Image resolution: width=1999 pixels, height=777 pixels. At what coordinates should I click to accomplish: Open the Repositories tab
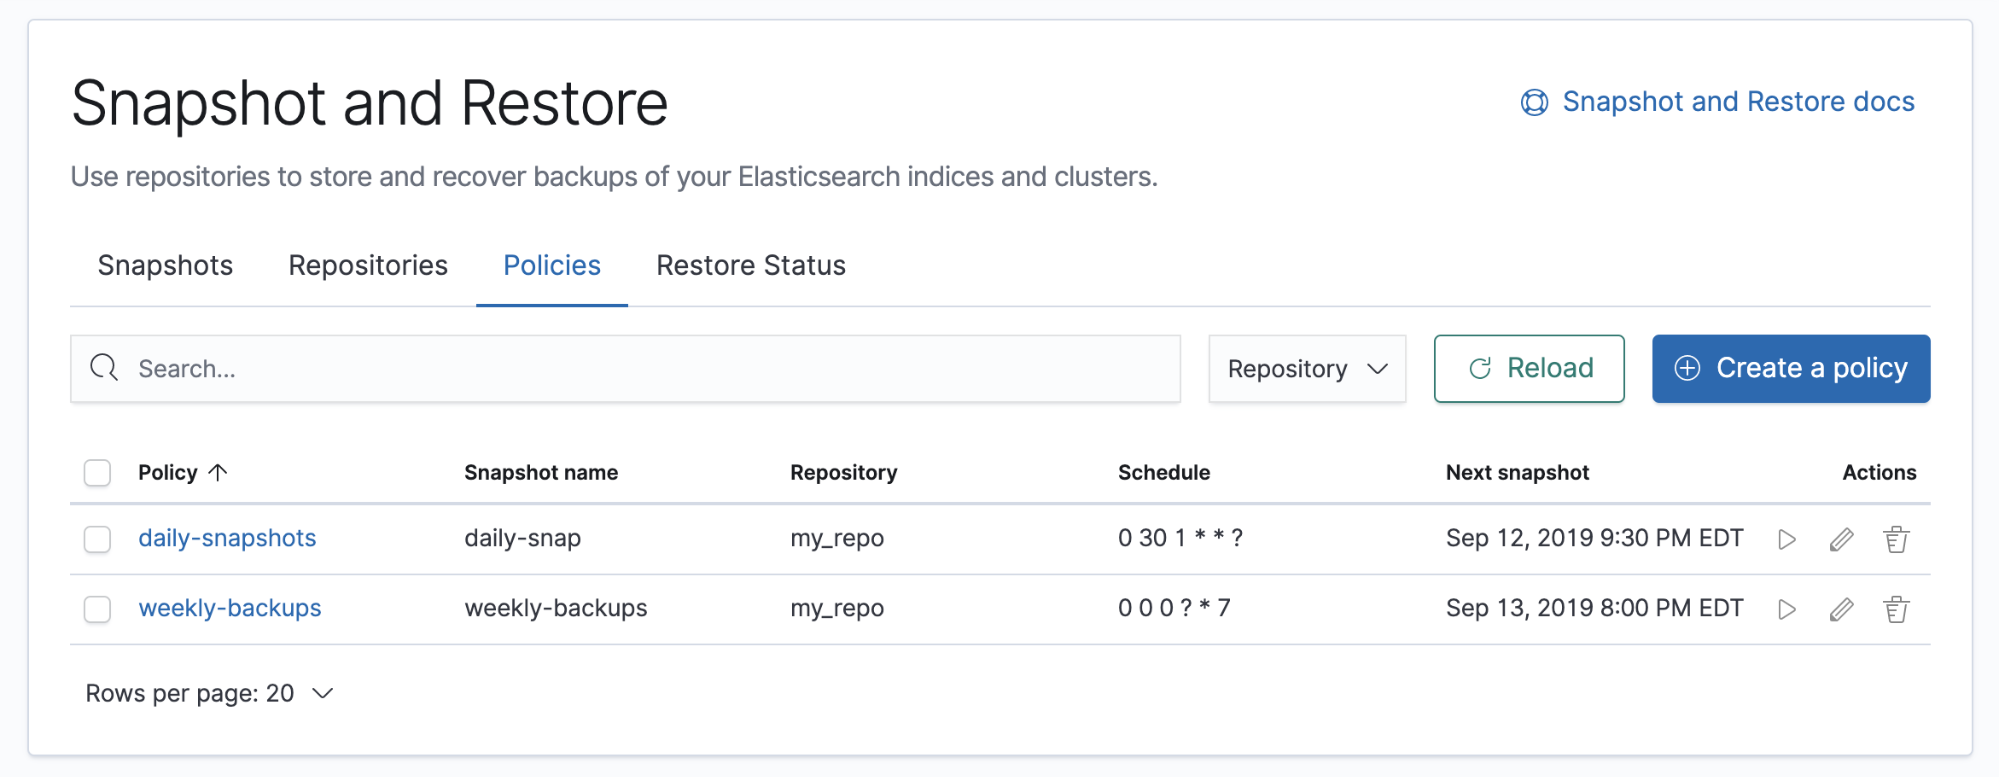(368, 266)
